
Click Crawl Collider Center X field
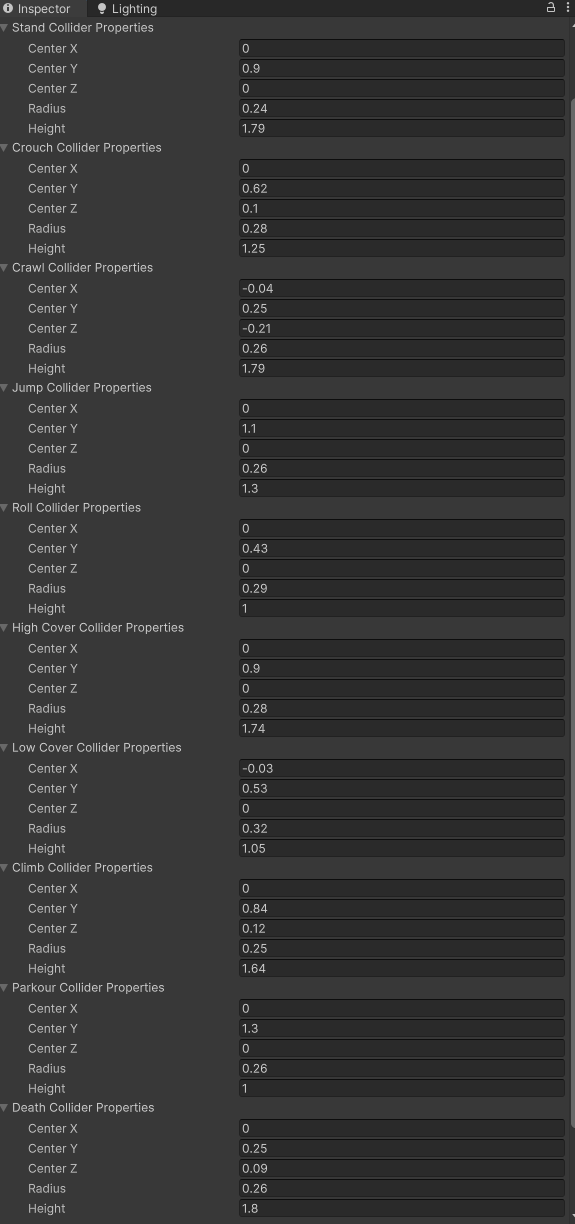(402, 289)
